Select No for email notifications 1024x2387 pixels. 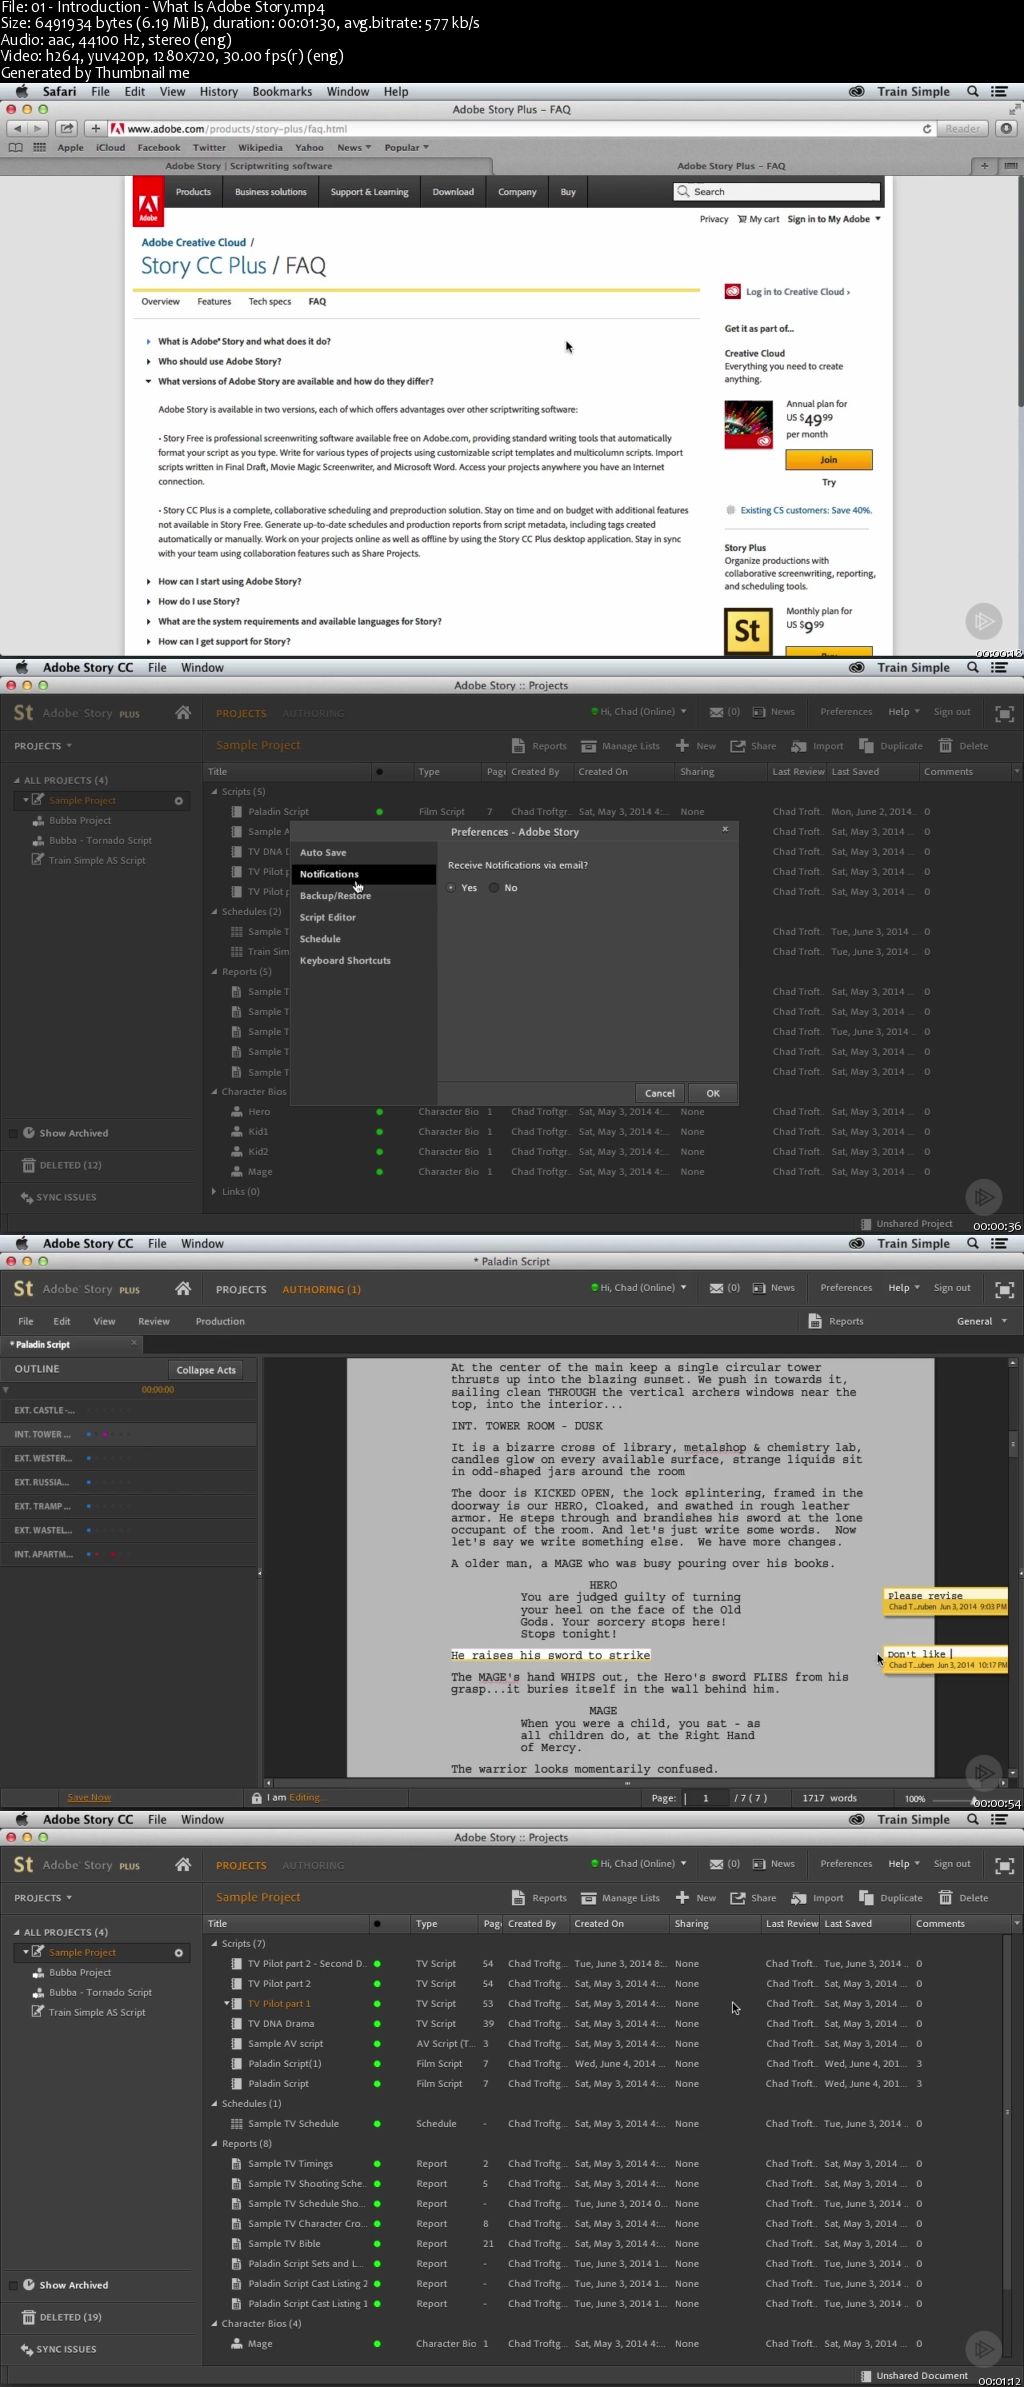pyautogui.click(x=494, y=888)
